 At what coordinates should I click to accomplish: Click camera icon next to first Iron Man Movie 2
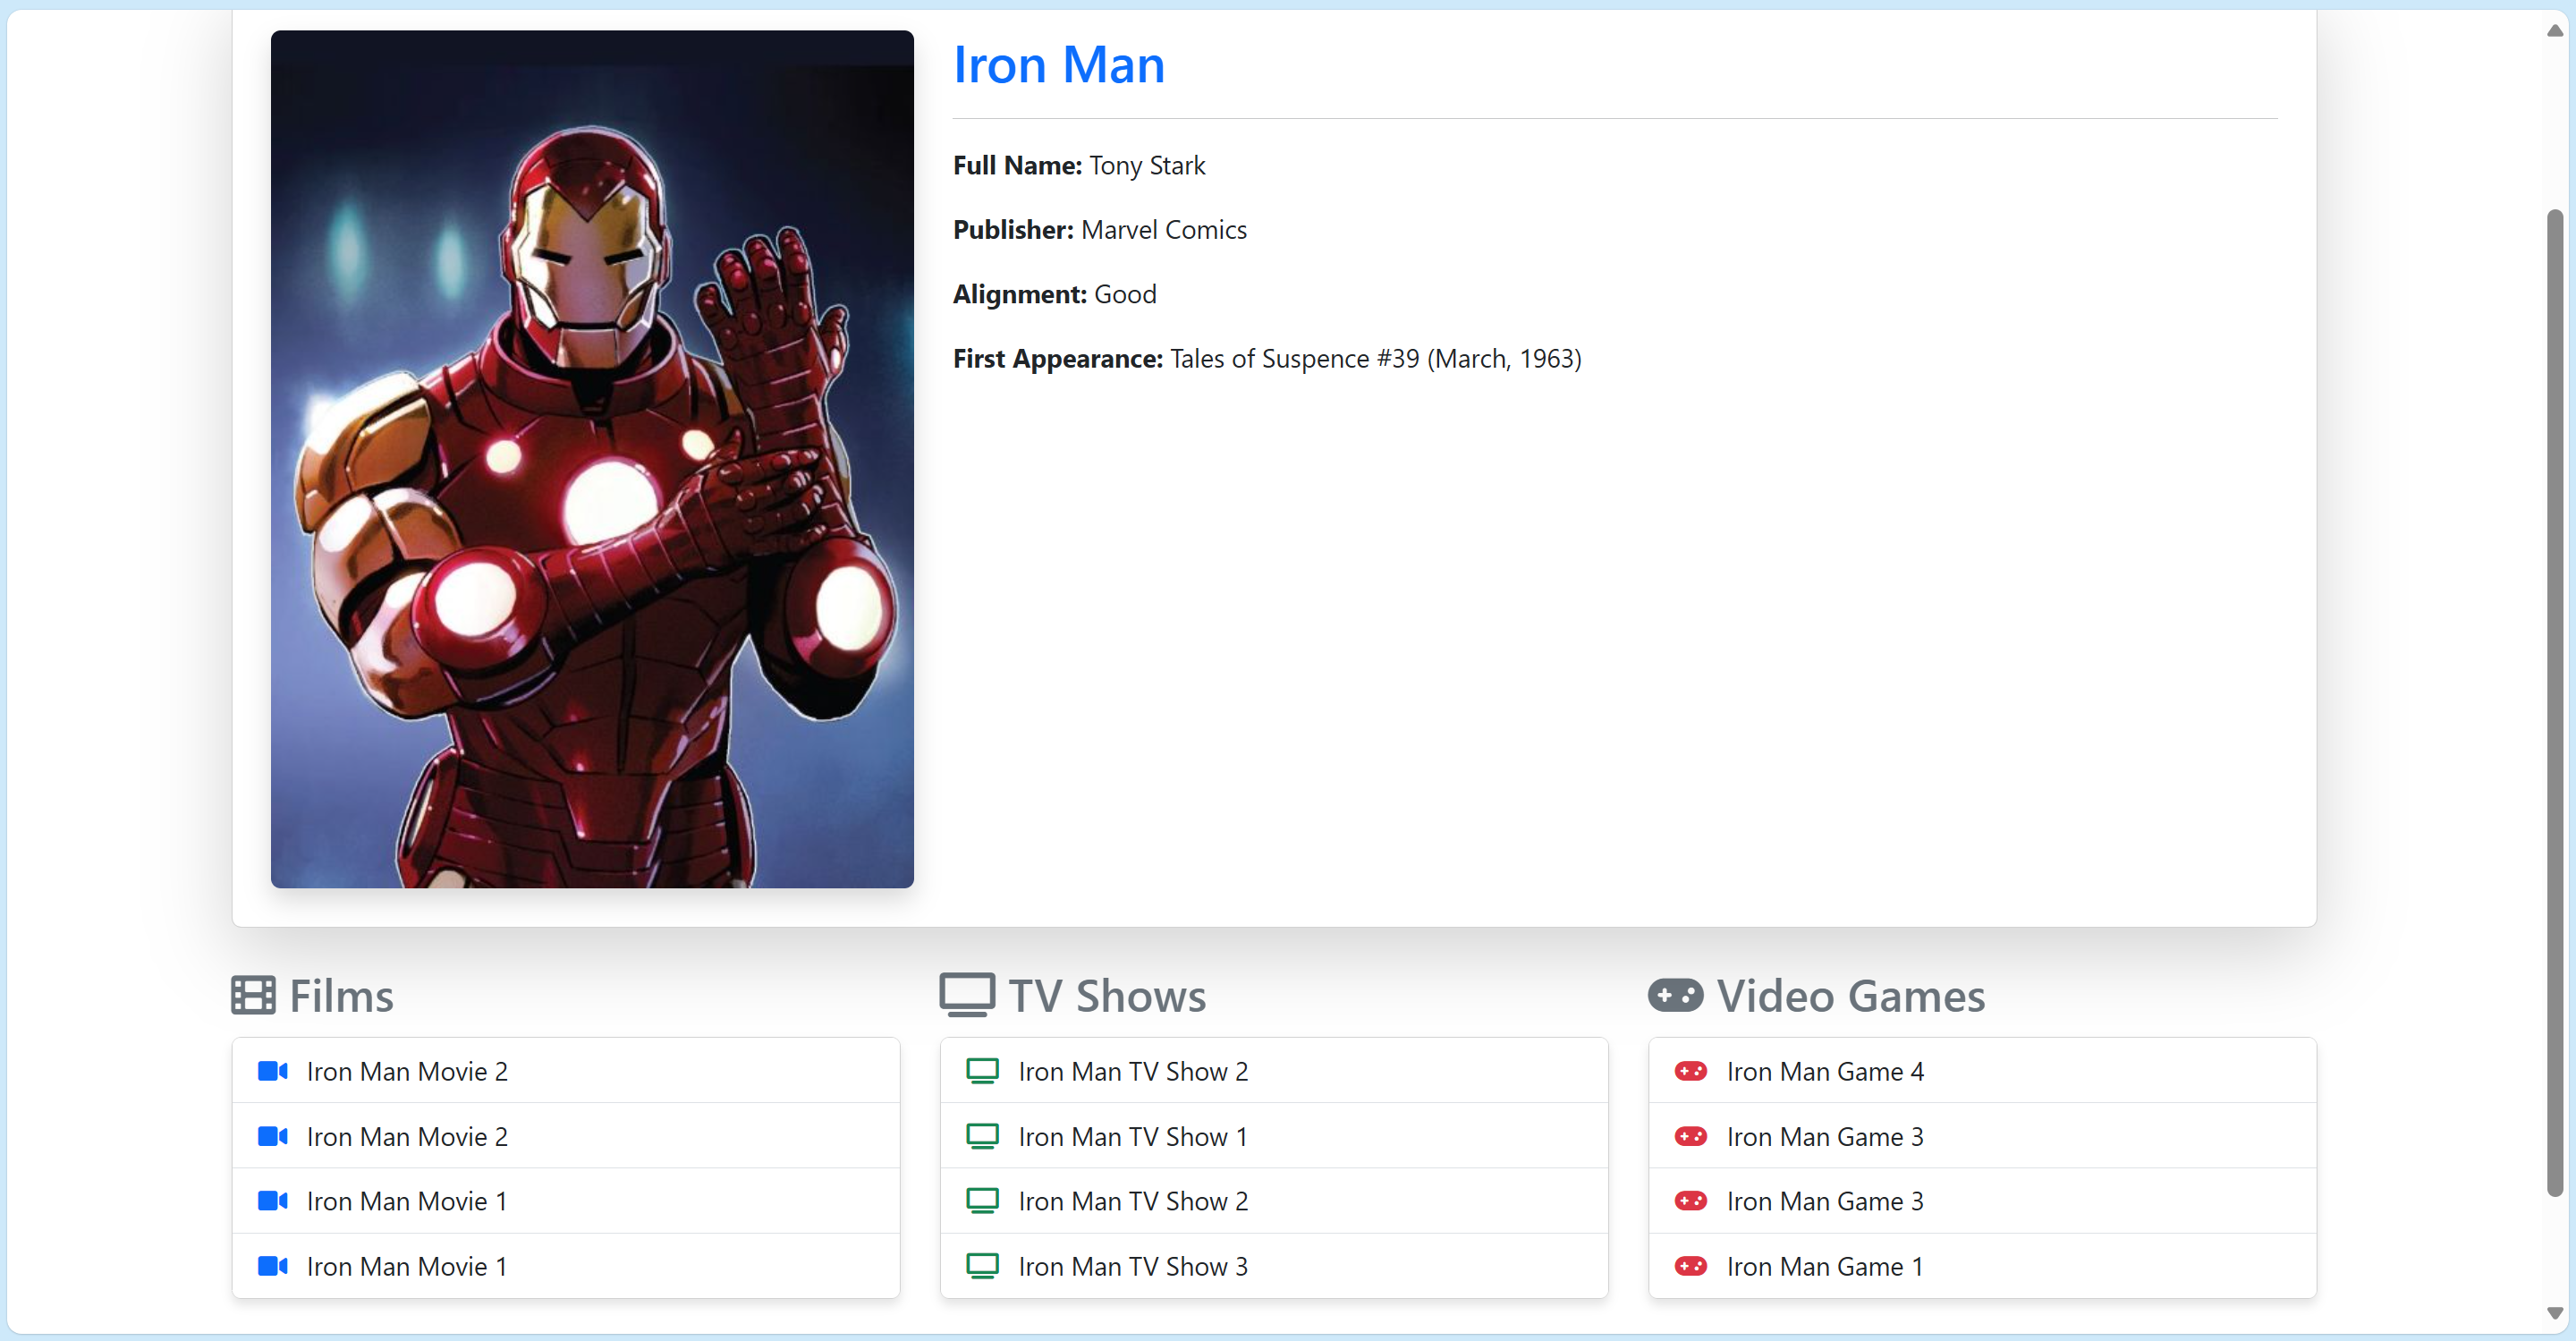click(272, 1071)
